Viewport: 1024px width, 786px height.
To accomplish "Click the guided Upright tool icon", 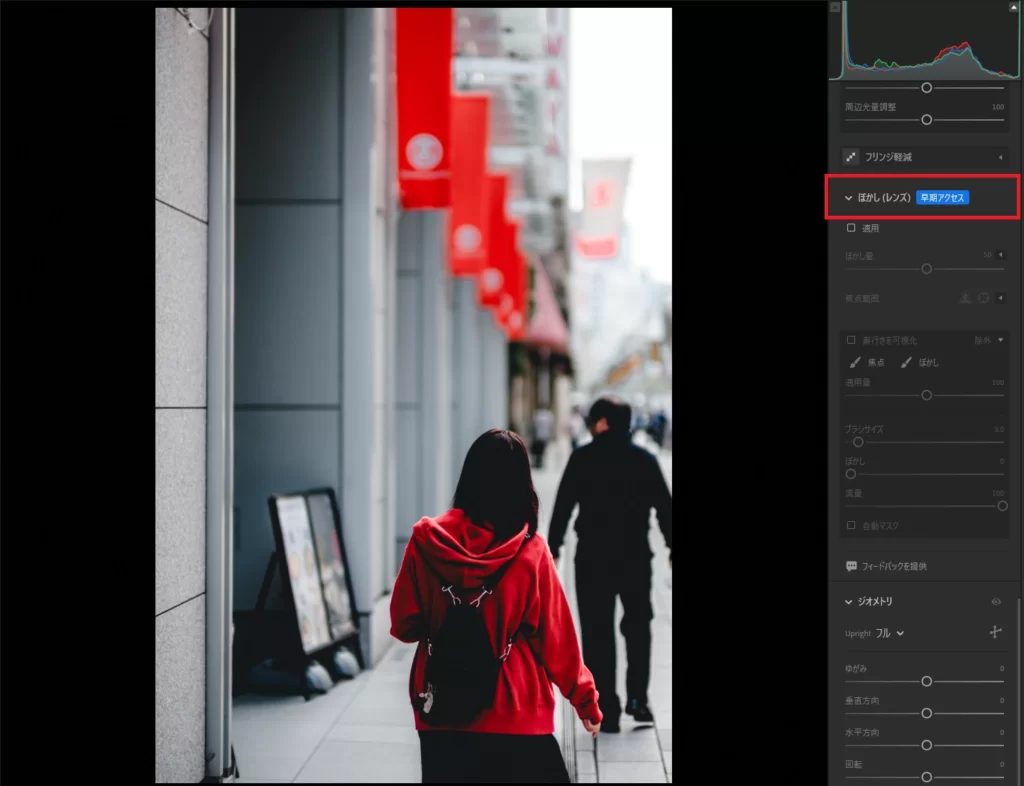I will [995, 632].
